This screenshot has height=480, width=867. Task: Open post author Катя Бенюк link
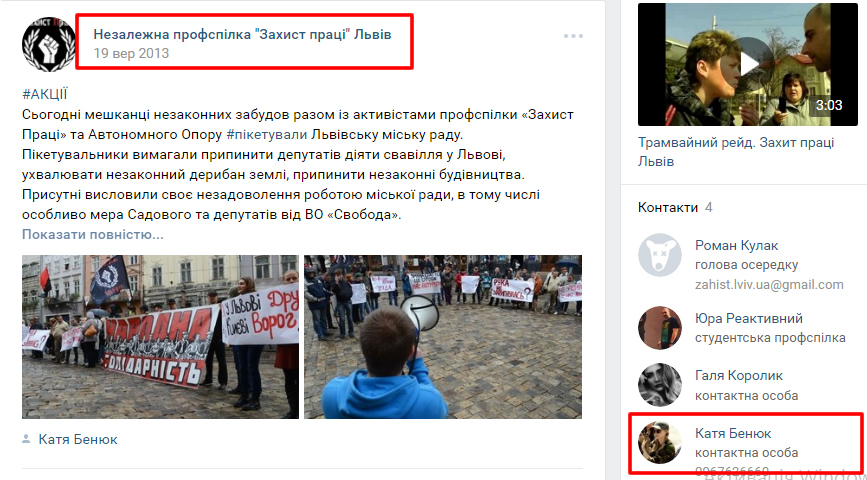(x=78, y=440)
